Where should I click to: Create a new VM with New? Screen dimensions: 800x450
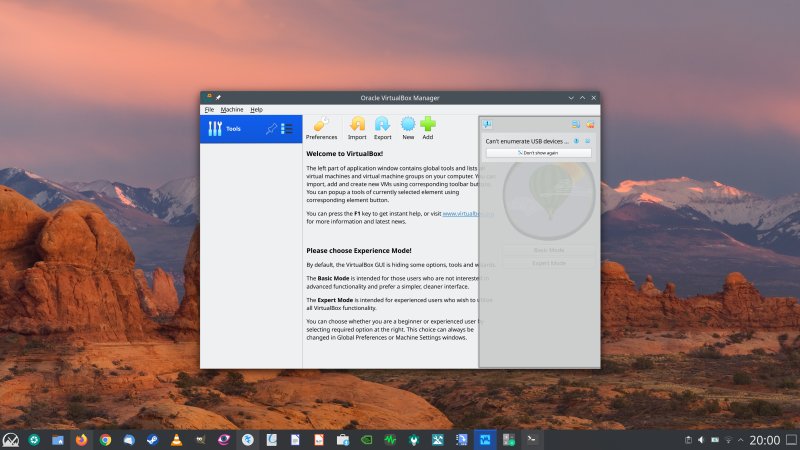coord(408,127)
